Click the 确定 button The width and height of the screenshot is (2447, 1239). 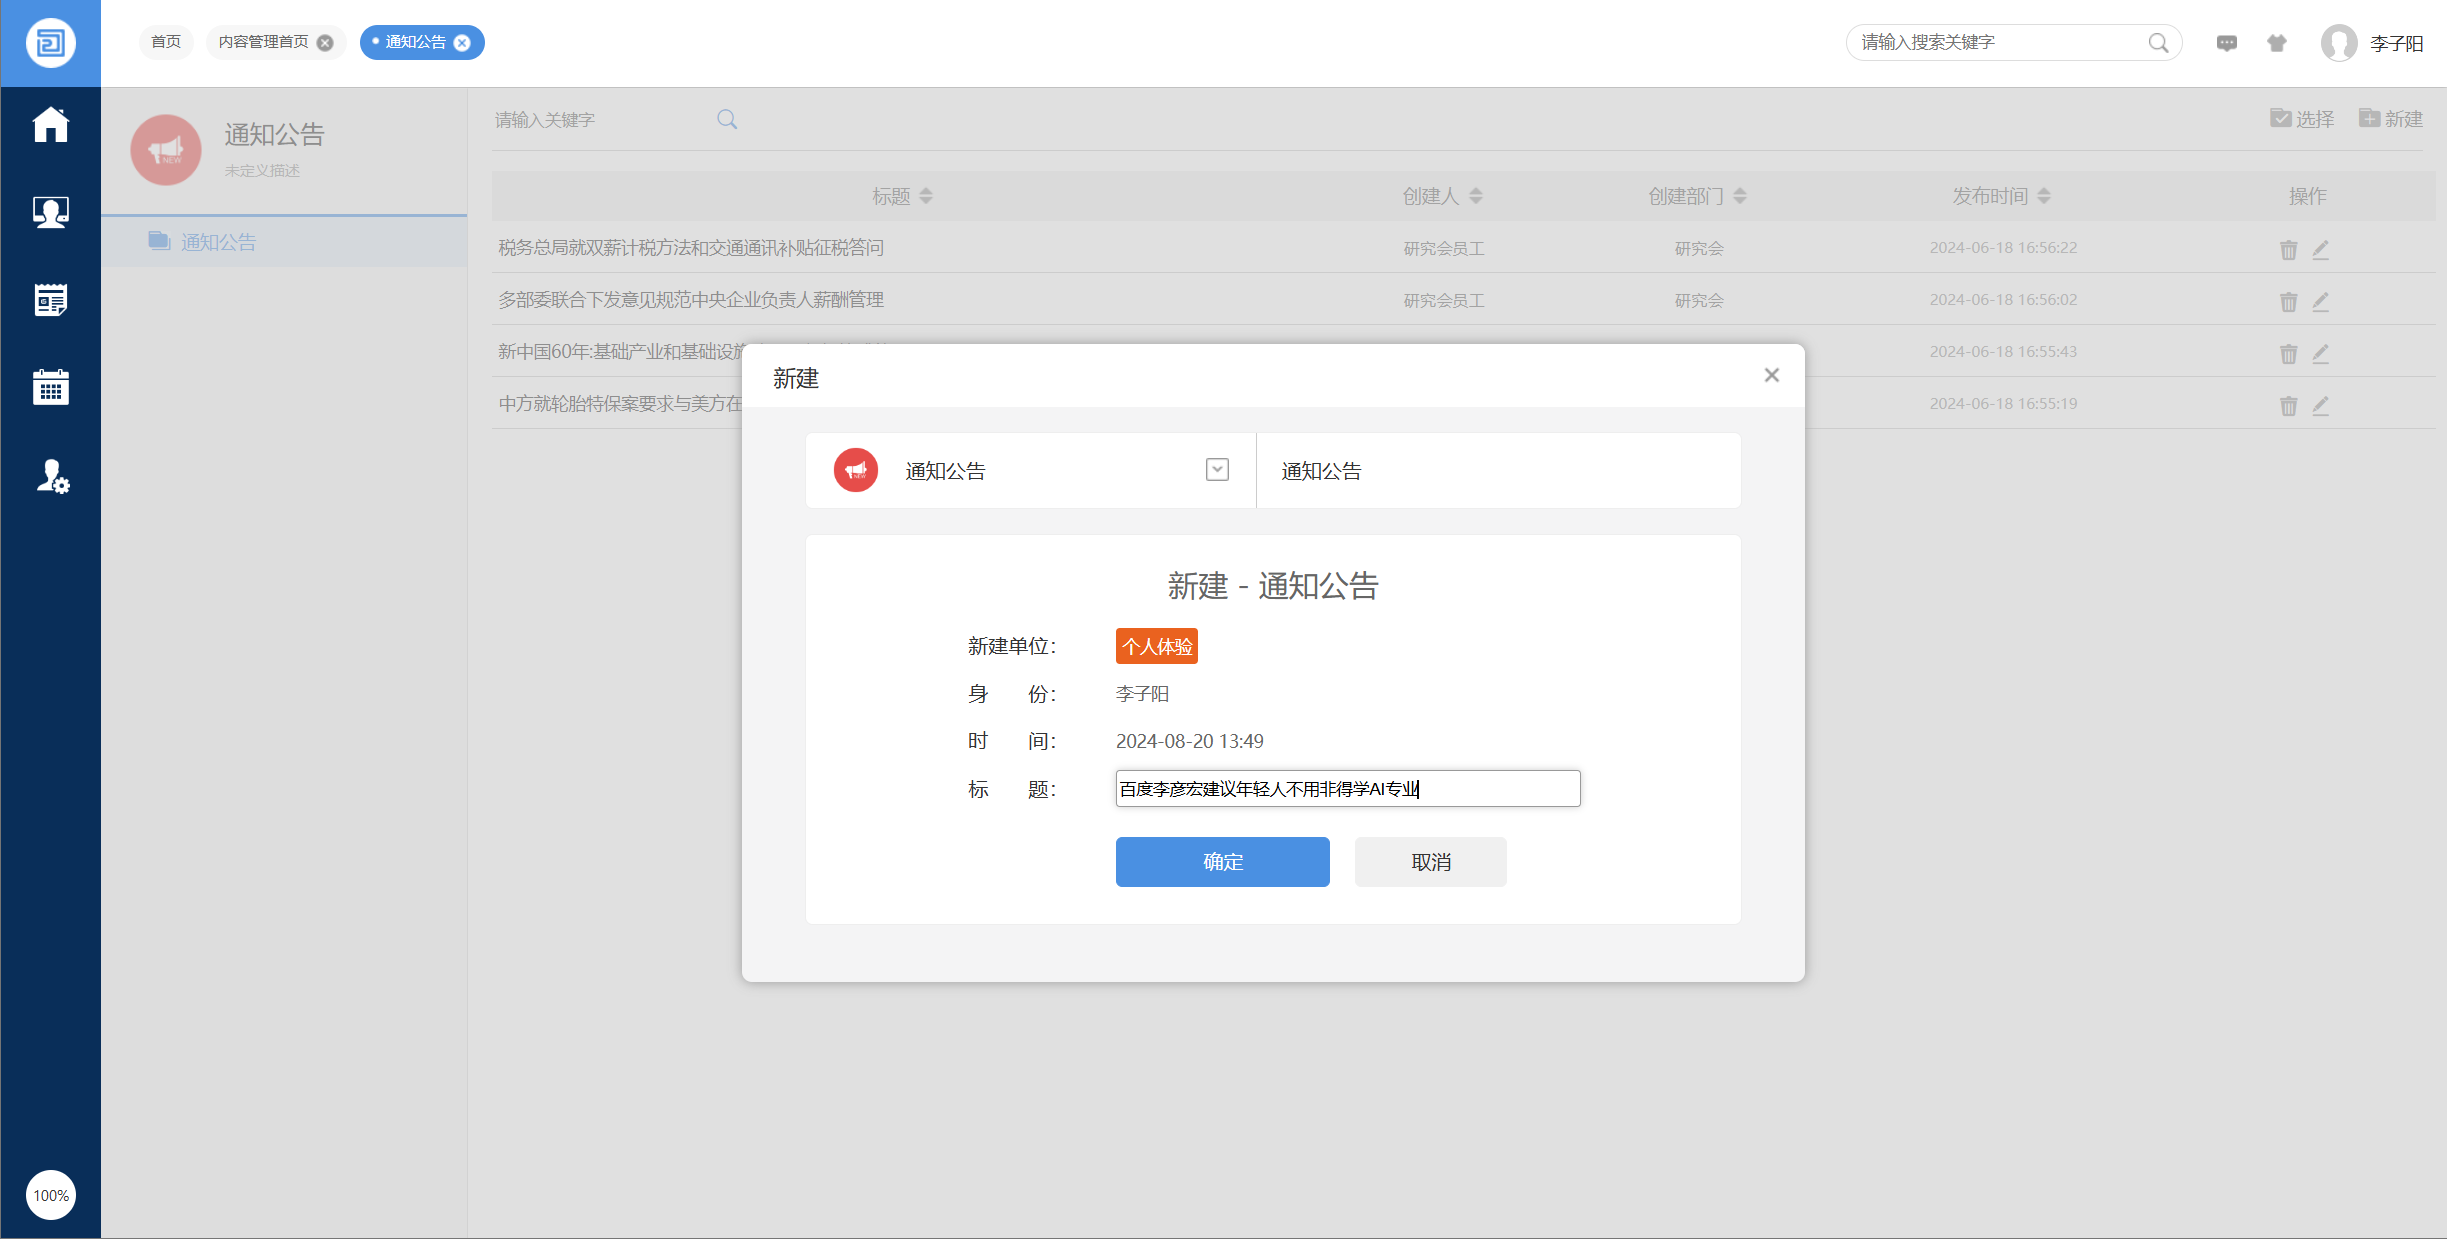pyautogui.click(x=1222, y=862)
